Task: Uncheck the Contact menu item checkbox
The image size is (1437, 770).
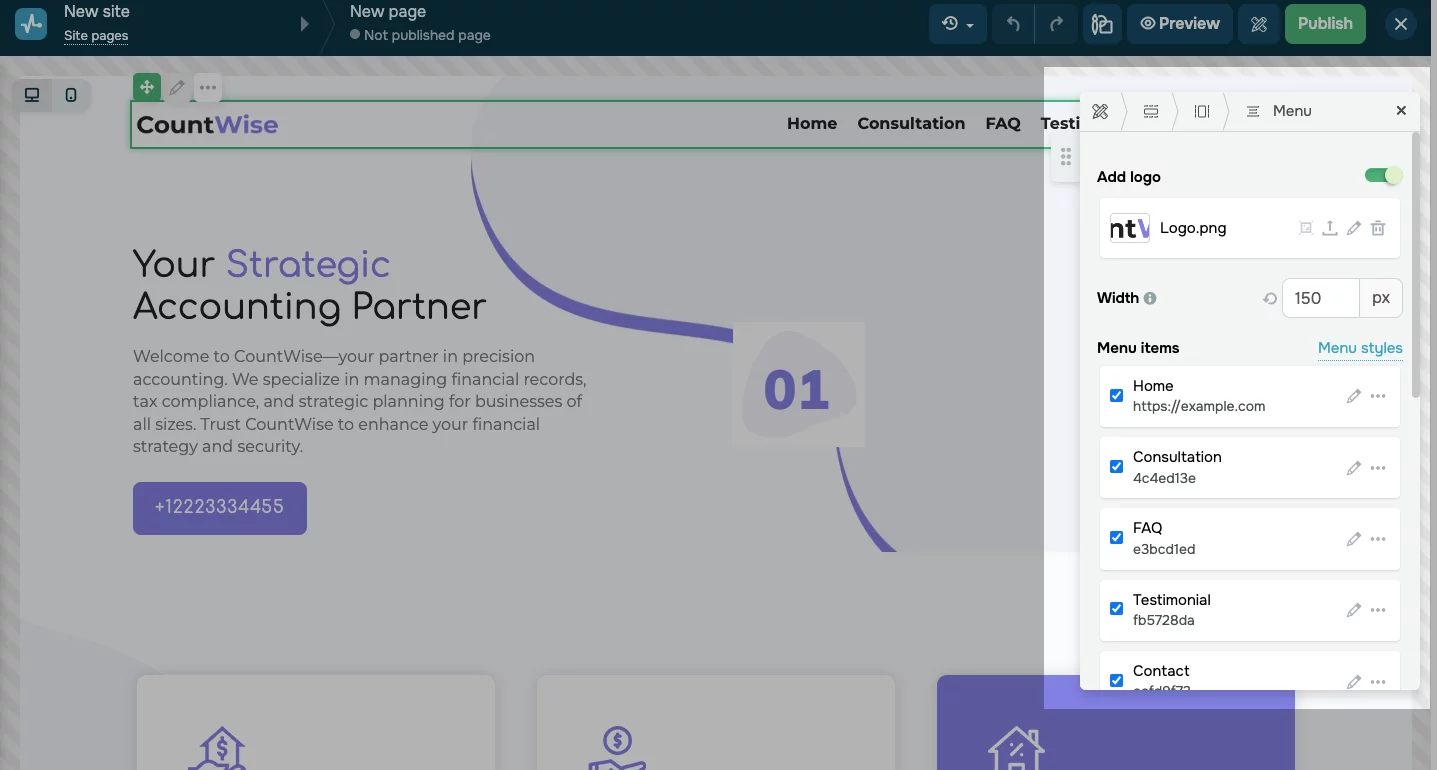Action: [x=1117, y=679]
